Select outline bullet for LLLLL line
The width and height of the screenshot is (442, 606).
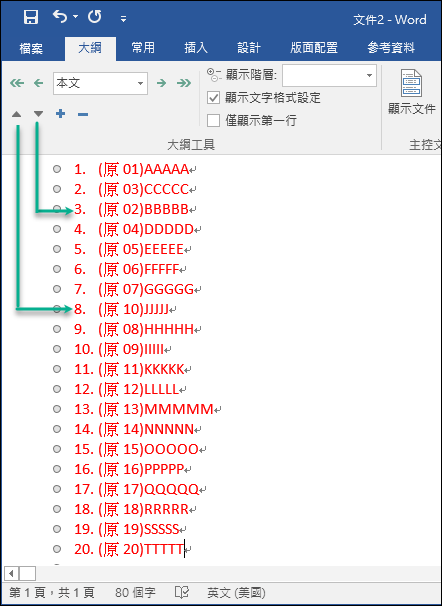click(57, 389)
